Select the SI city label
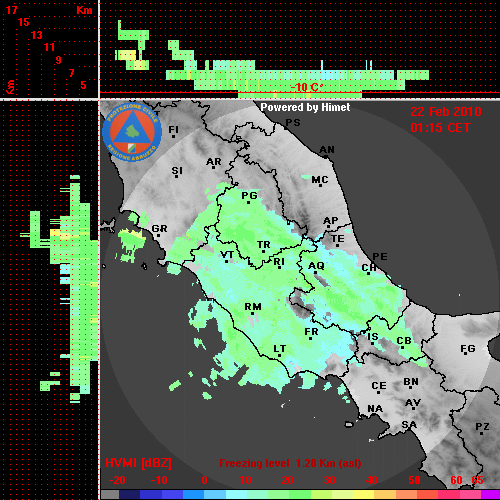This screenshot has width=500, height=500. pos(177,171)
